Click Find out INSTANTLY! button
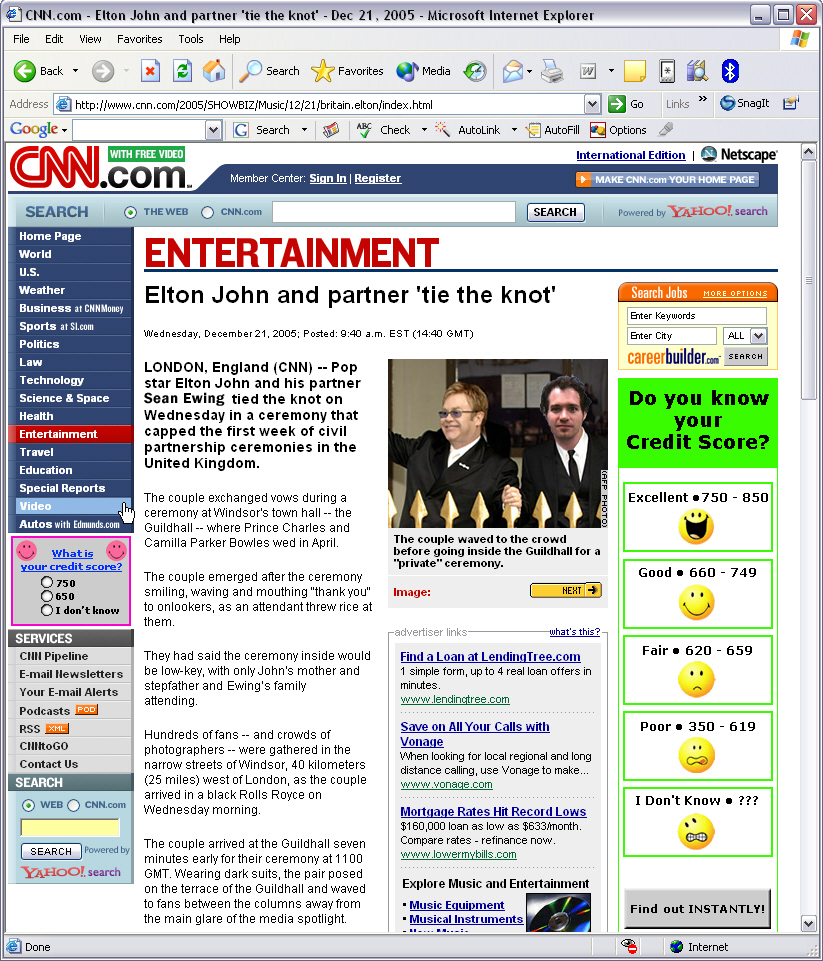823x961 pixels. 697,909
